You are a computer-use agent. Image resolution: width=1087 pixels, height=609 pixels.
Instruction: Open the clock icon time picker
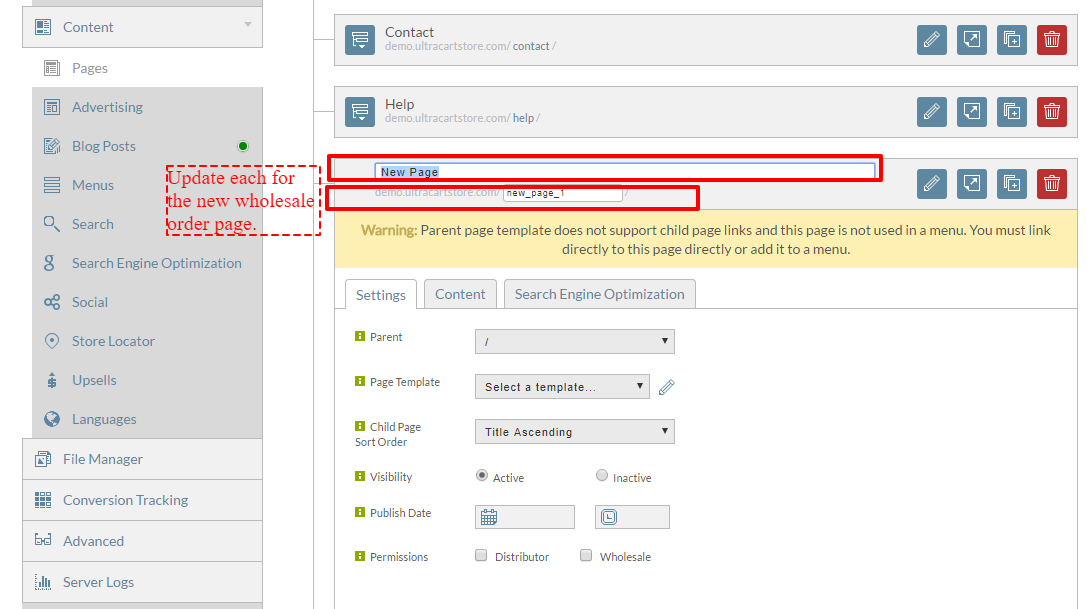pyautogui.click(x=609, y=517)
